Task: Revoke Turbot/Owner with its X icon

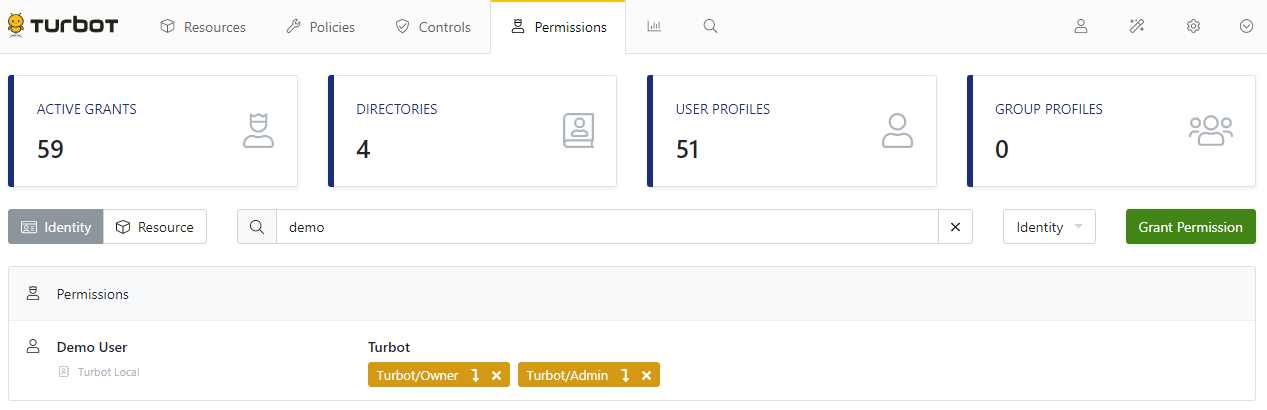Action: [496, 375]
